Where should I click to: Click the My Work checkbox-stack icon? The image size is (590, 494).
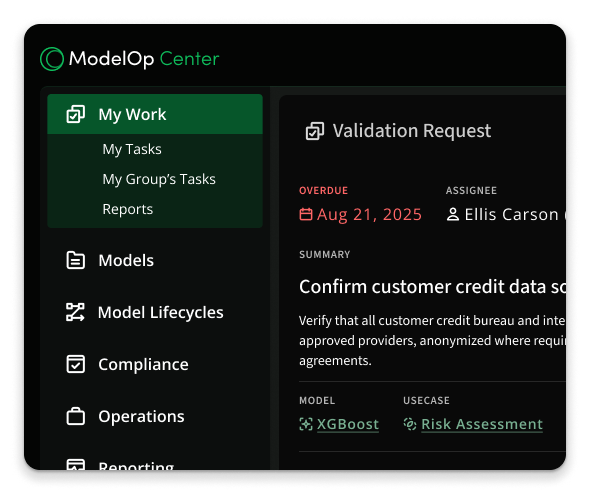[x=76, y=114]
